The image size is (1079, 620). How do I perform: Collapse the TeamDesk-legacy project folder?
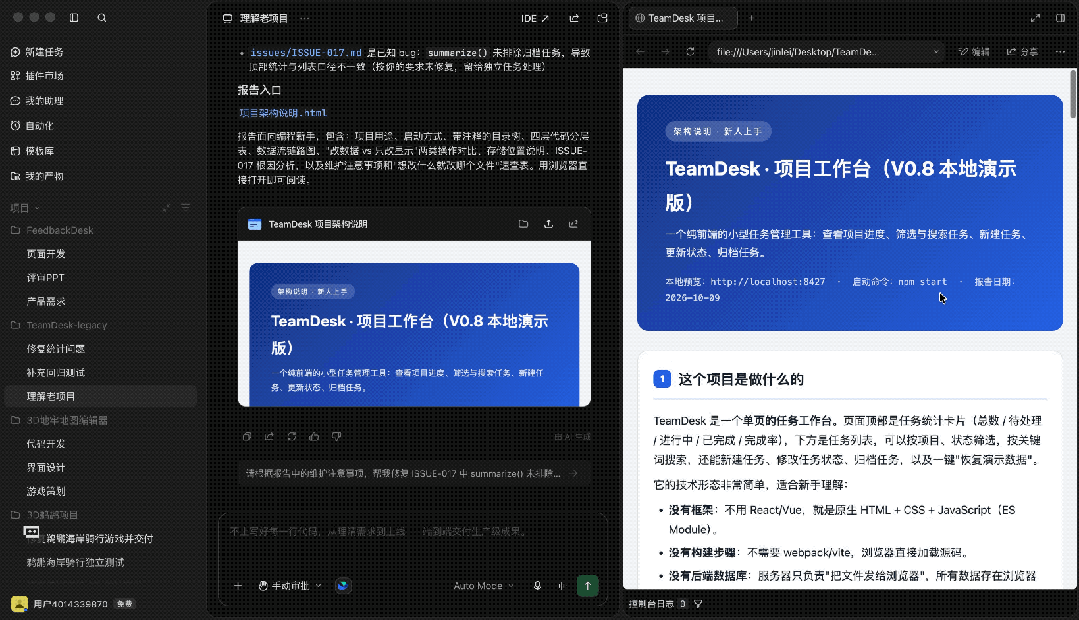click(59, 325)
